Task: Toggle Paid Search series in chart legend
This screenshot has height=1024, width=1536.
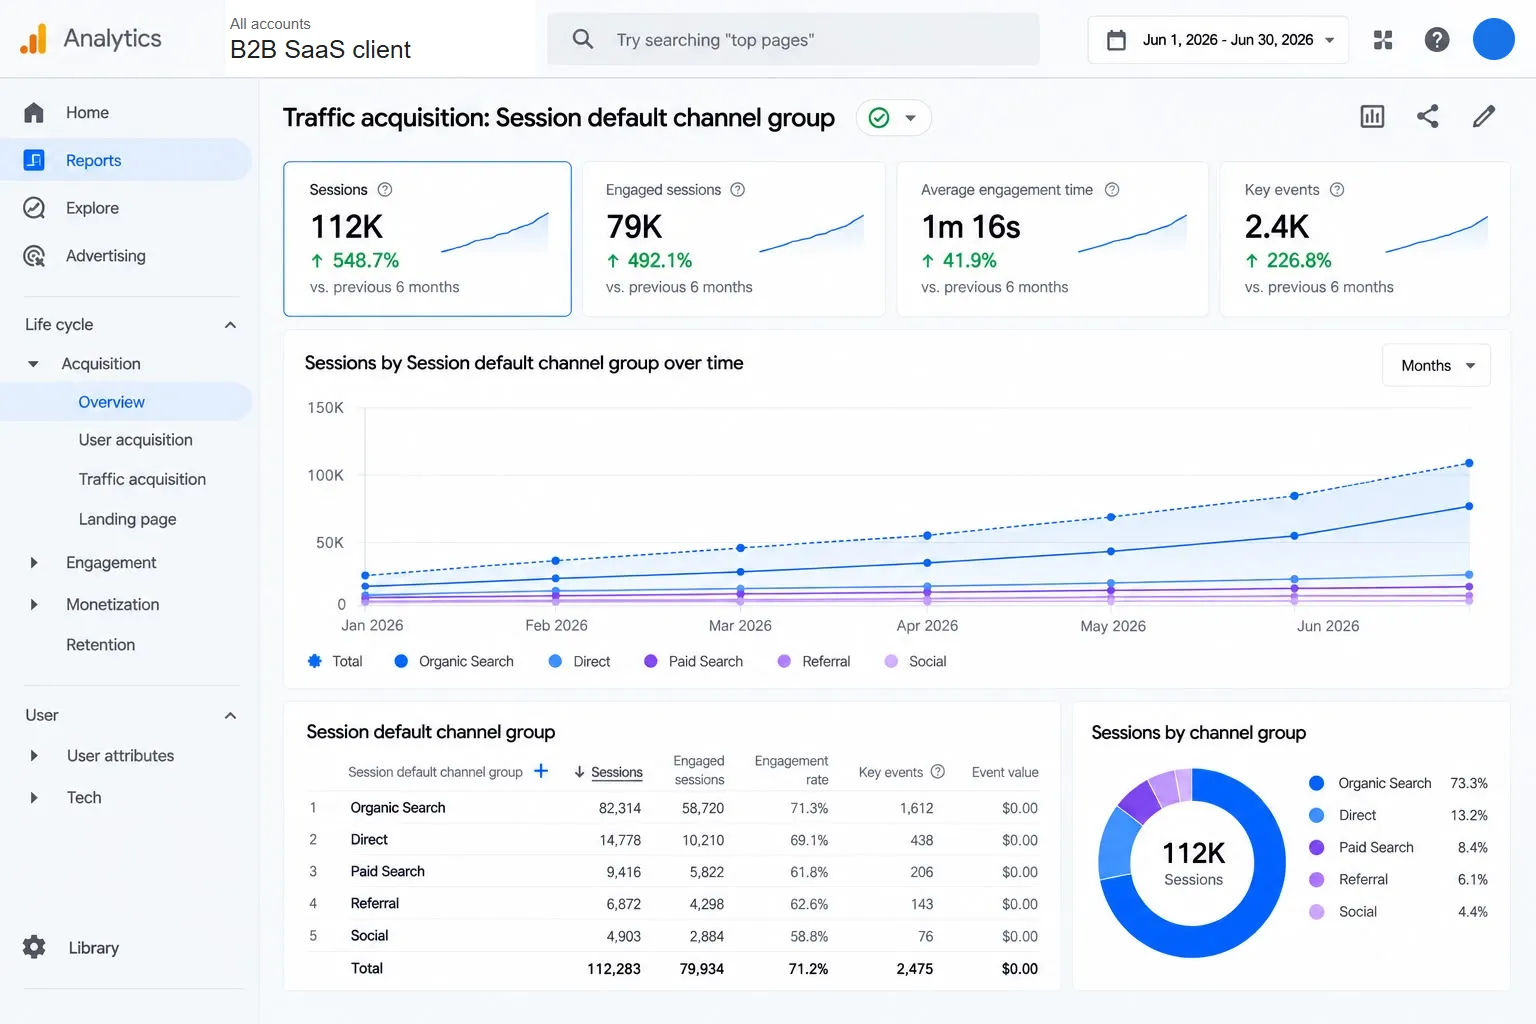Action: click(693, 661)
